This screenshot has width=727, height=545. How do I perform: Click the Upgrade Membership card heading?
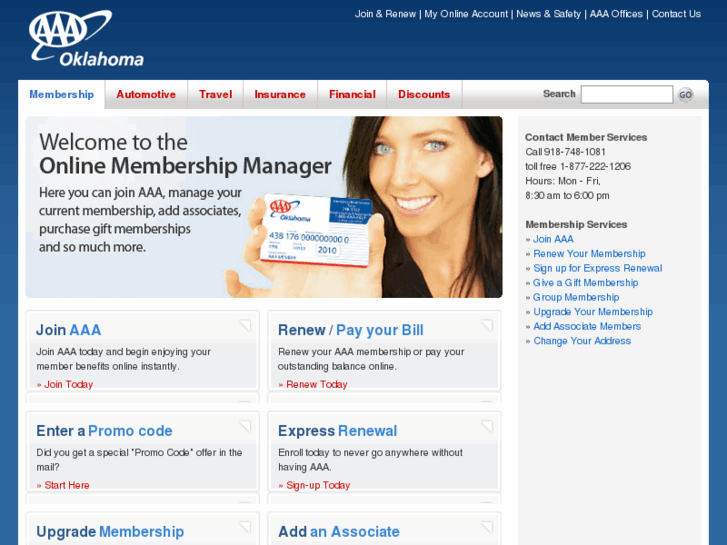point(110,532)
